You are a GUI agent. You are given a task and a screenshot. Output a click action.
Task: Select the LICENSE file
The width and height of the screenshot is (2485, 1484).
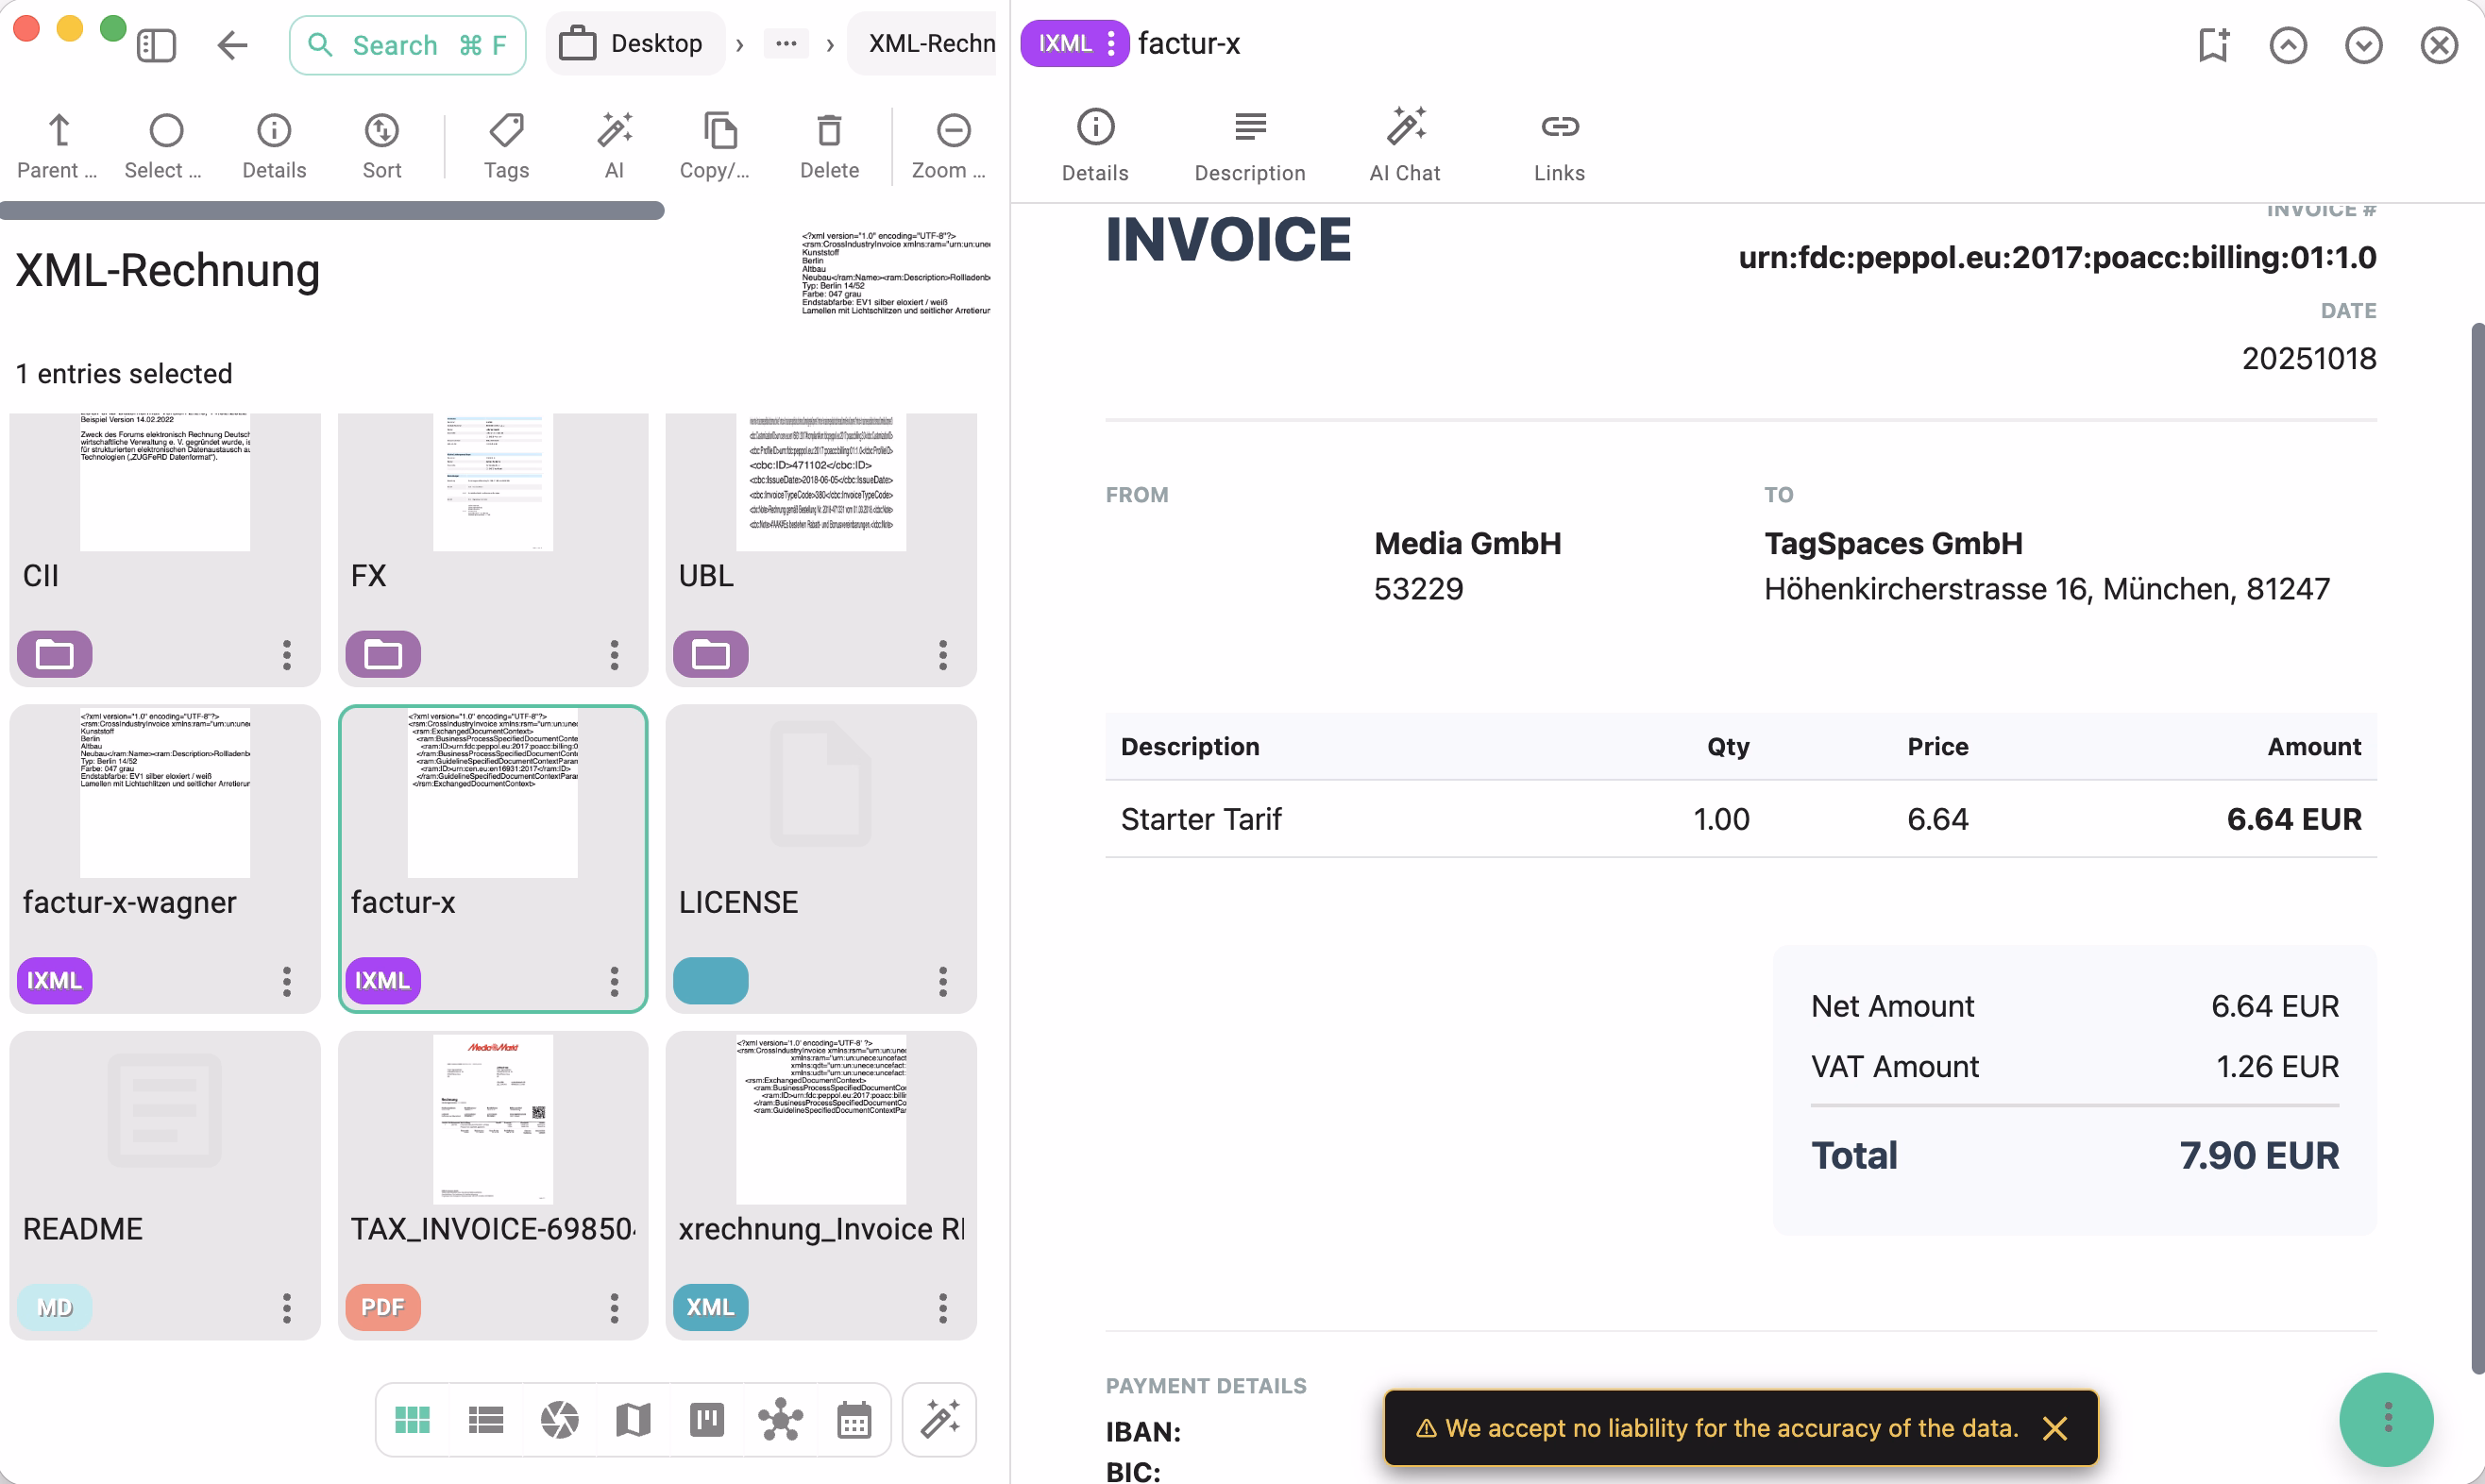(x=821, y=858)
